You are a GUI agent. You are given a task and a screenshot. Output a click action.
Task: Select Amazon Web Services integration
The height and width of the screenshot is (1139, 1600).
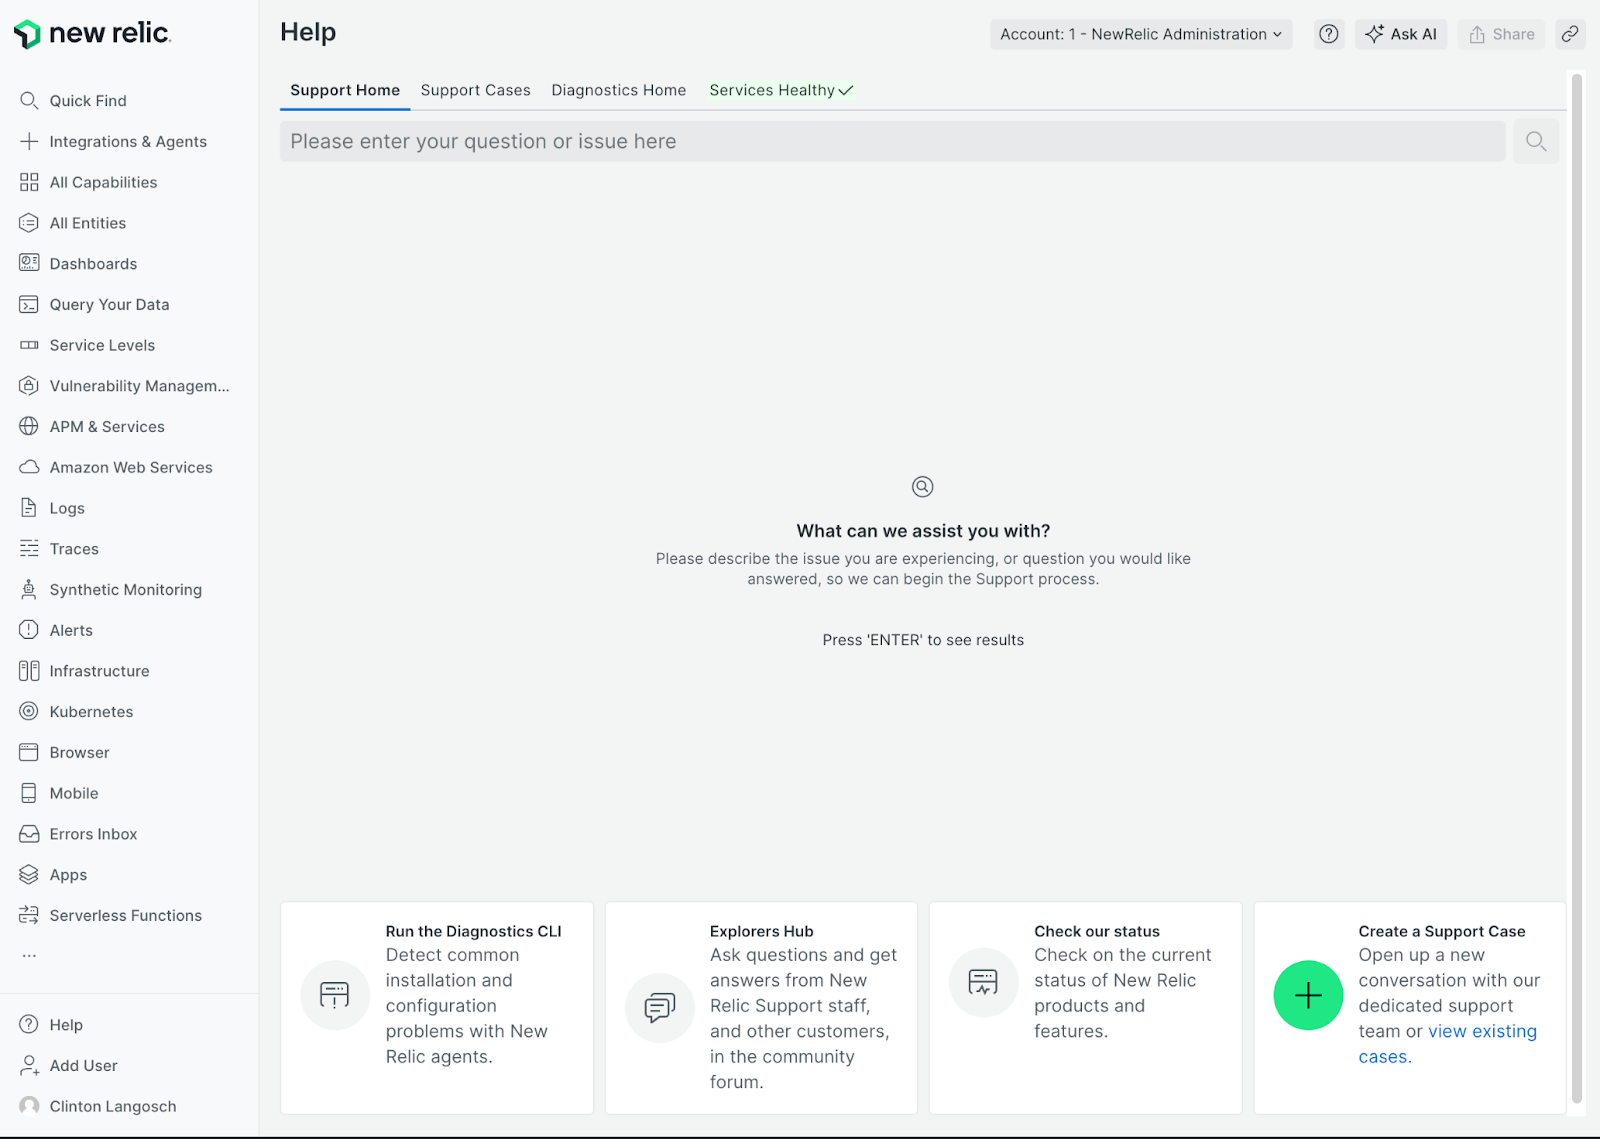(130, 467)
